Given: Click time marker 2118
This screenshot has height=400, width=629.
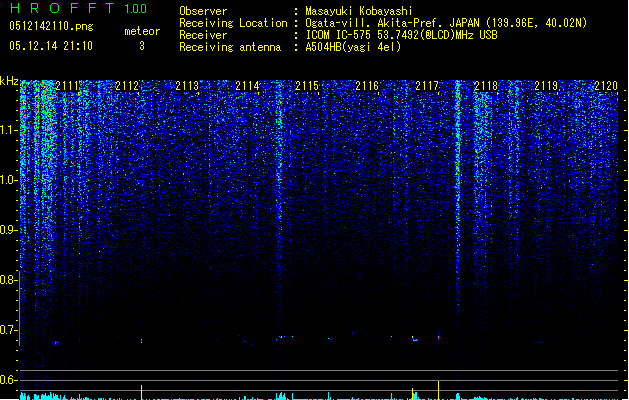Looking at the screenshot, I should pos(486,86).
